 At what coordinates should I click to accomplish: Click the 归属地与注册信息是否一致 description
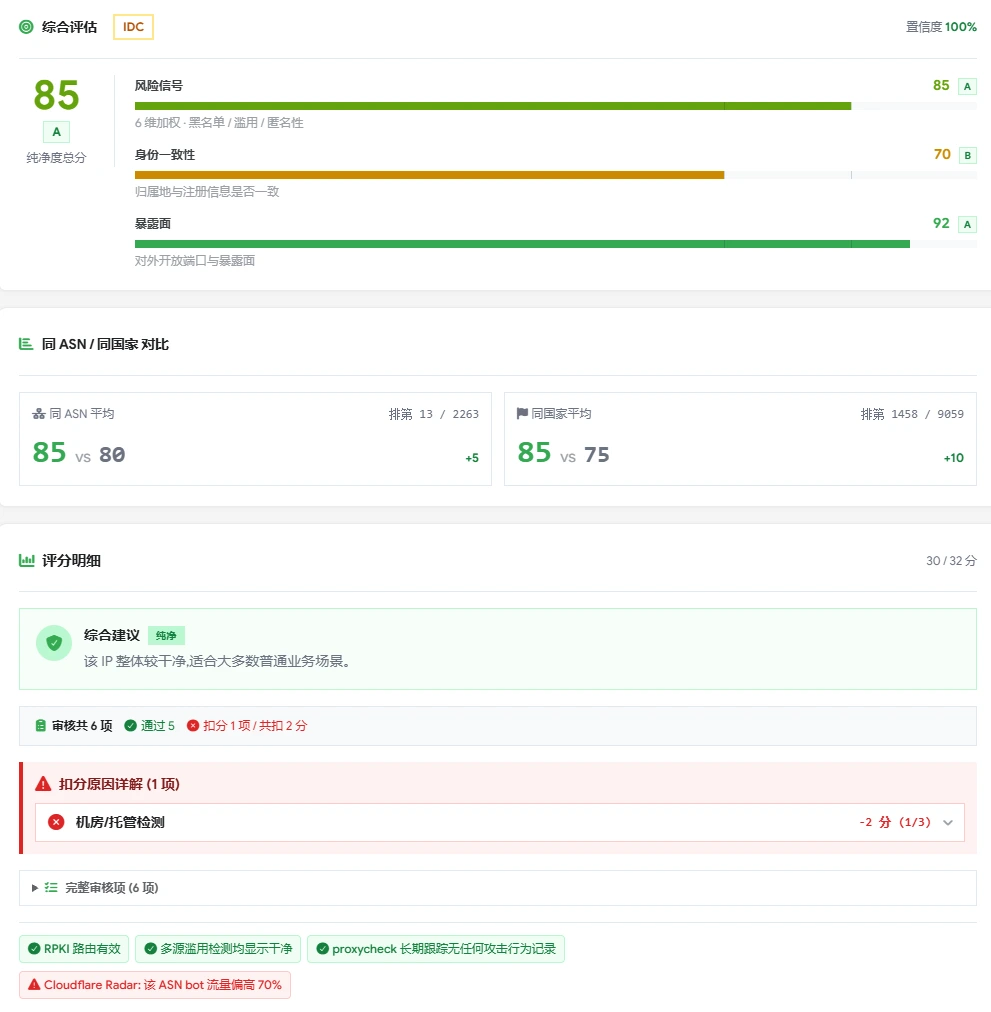click(207, 192)
